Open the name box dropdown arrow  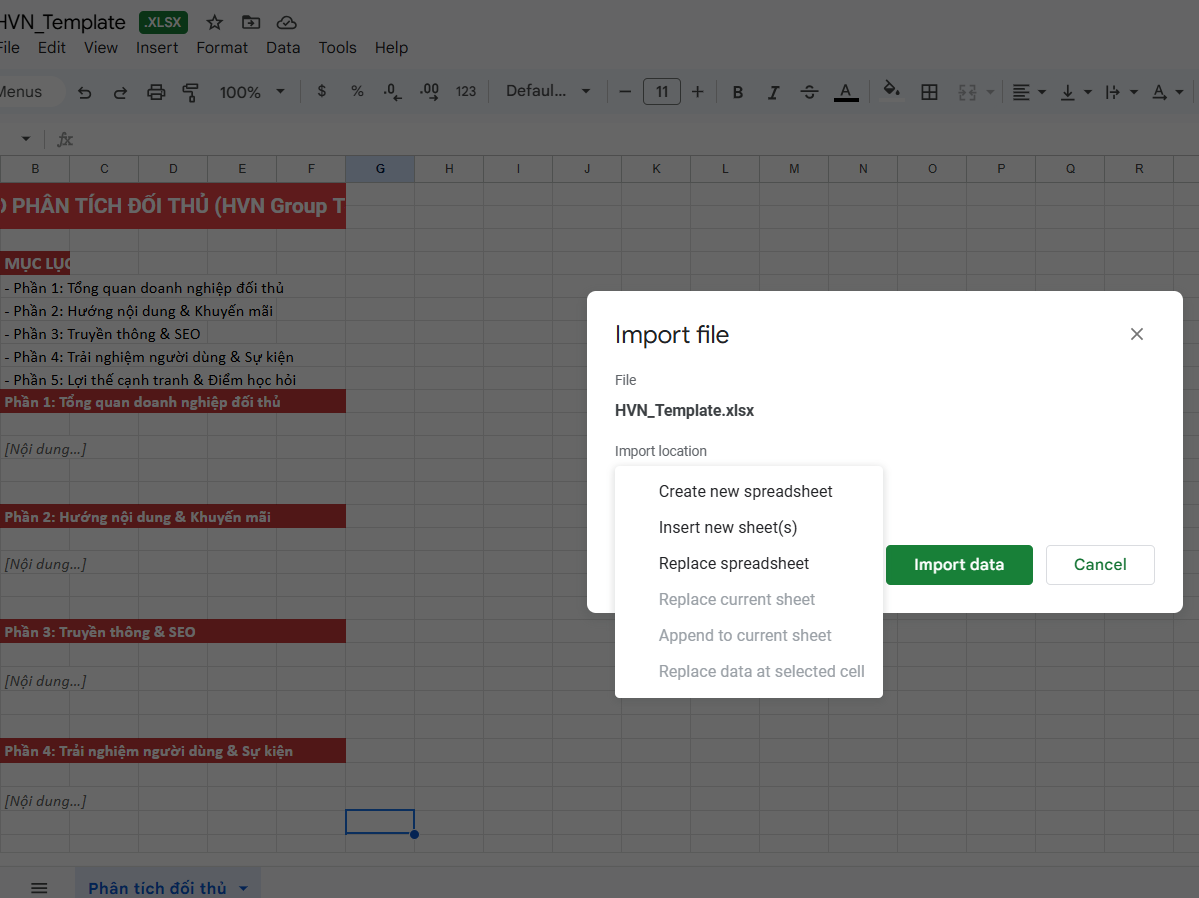pos(26,139)
